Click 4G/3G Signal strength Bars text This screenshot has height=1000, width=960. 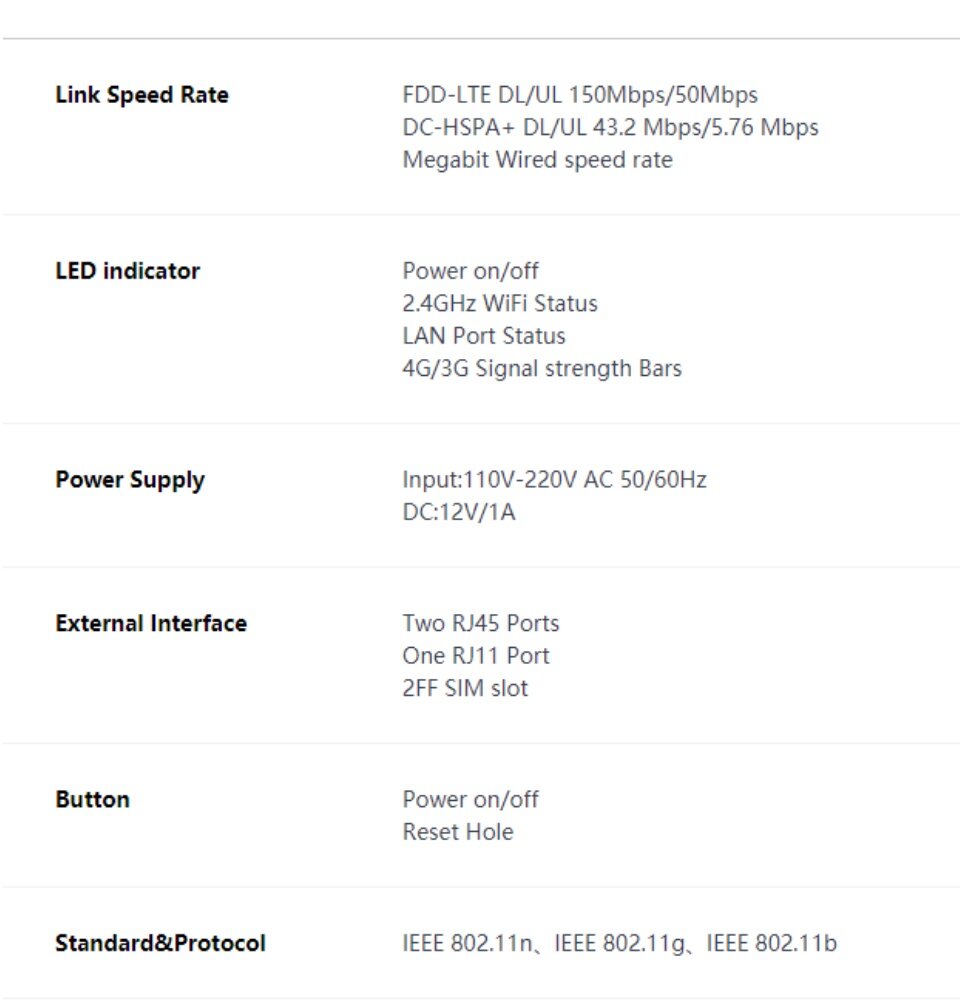pos(542,369)
